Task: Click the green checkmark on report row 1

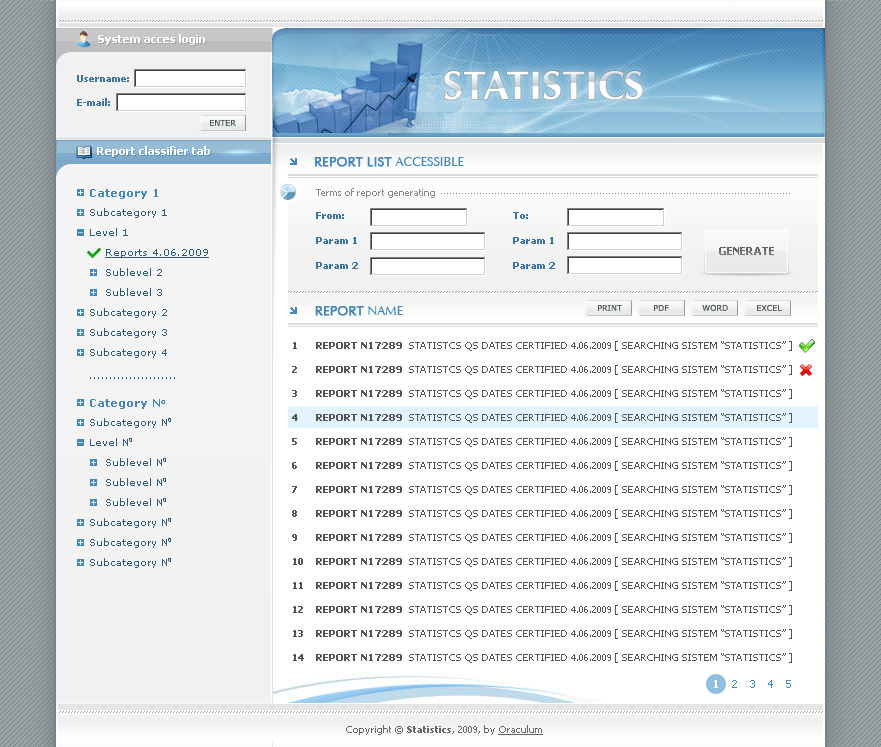Action: 806,345
